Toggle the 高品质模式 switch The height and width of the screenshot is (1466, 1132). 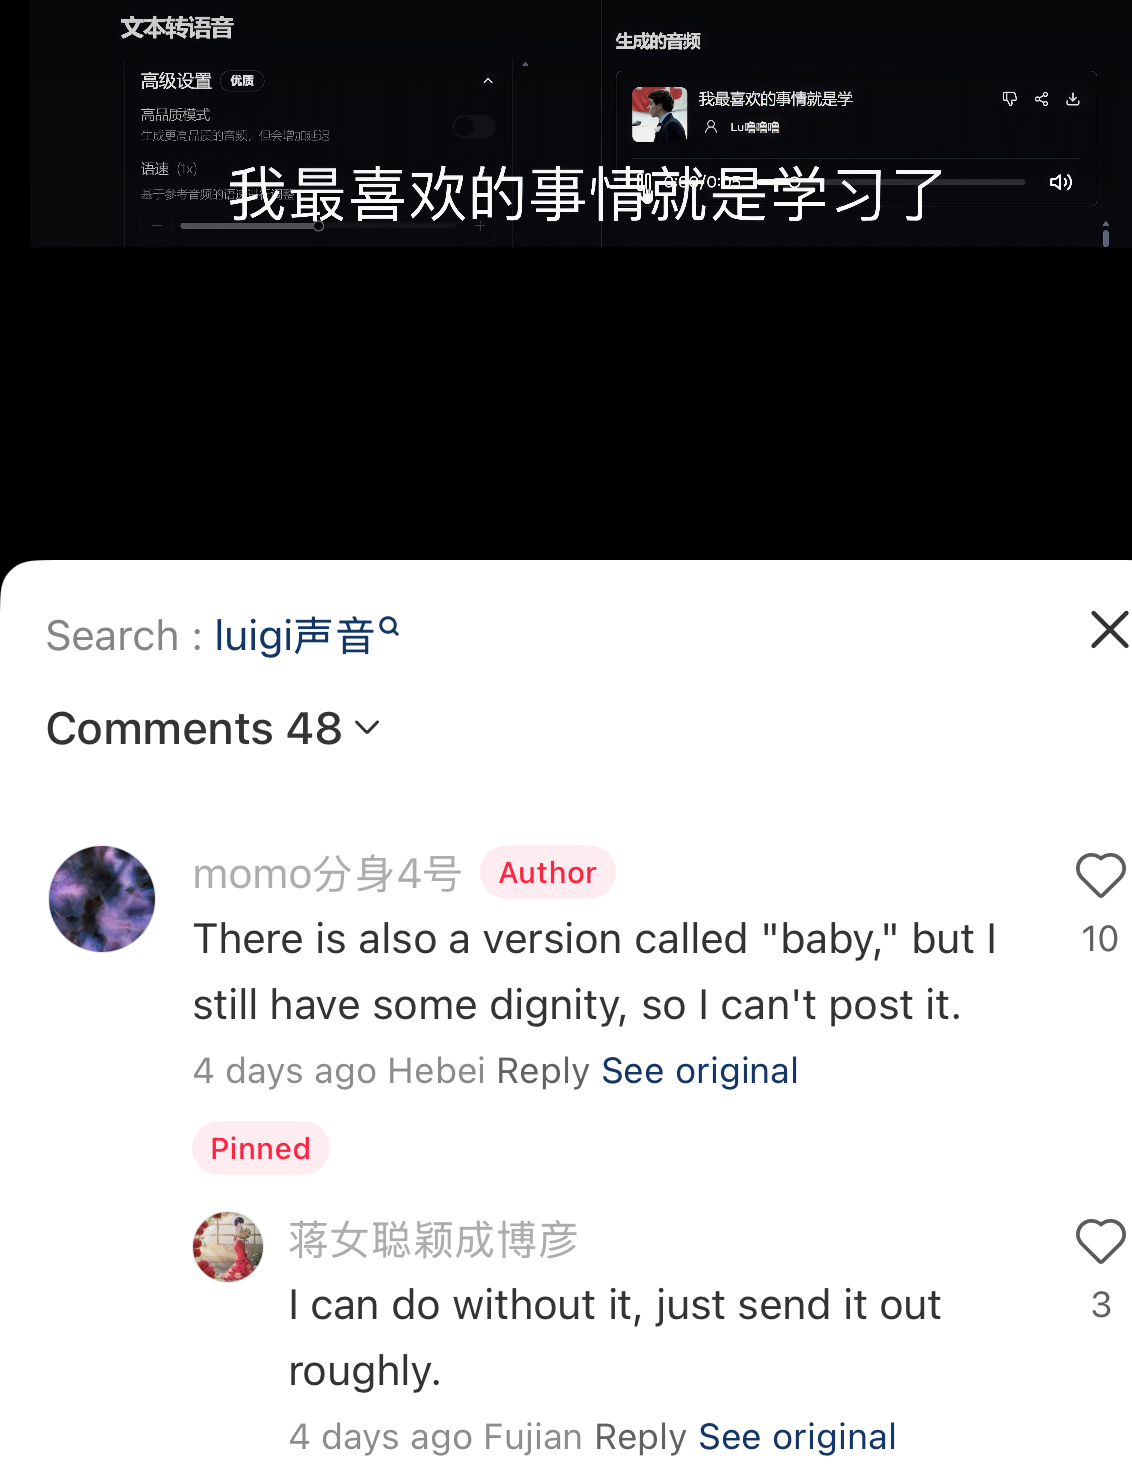[x=474, y=126]
